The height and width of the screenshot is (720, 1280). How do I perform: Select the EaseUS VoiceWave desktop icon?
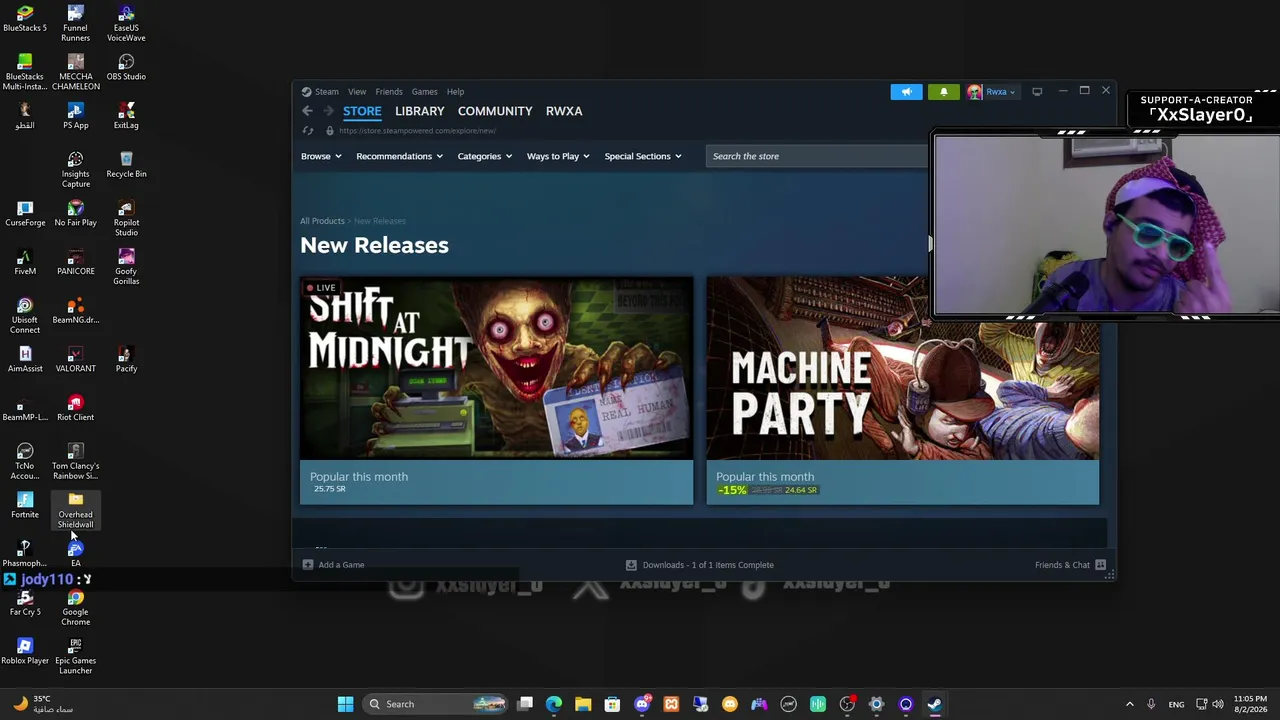[x=126, y=23]
